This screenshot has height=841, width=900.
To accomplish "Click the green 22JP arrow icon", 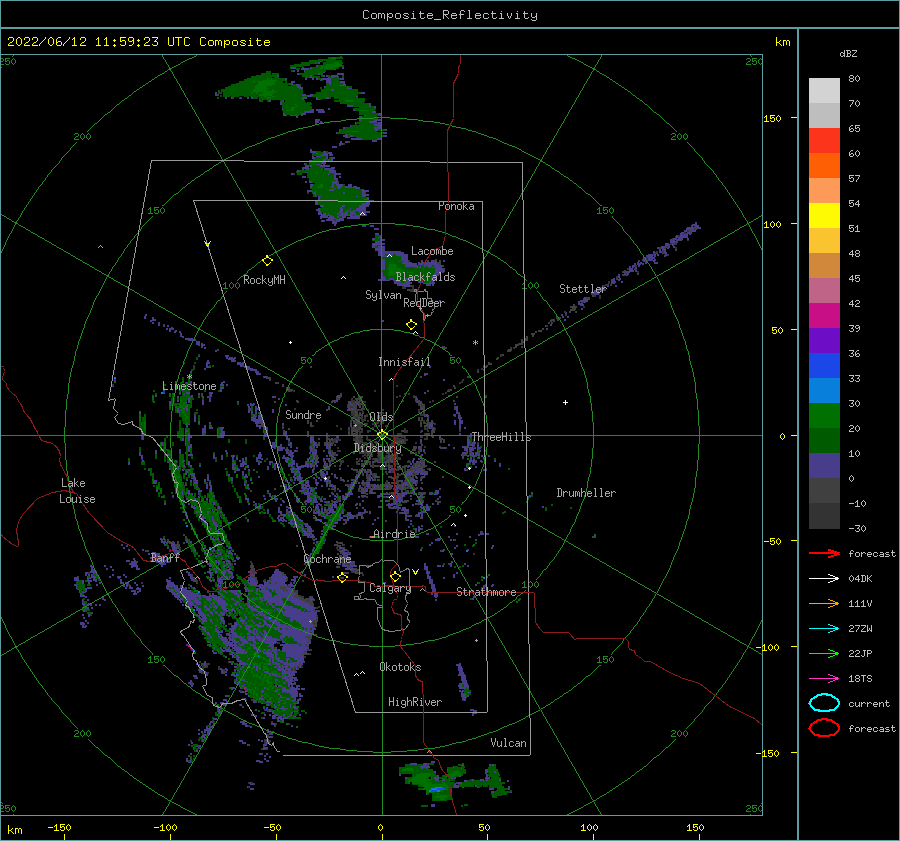I will pyautogui.click(x=824, y=653).
